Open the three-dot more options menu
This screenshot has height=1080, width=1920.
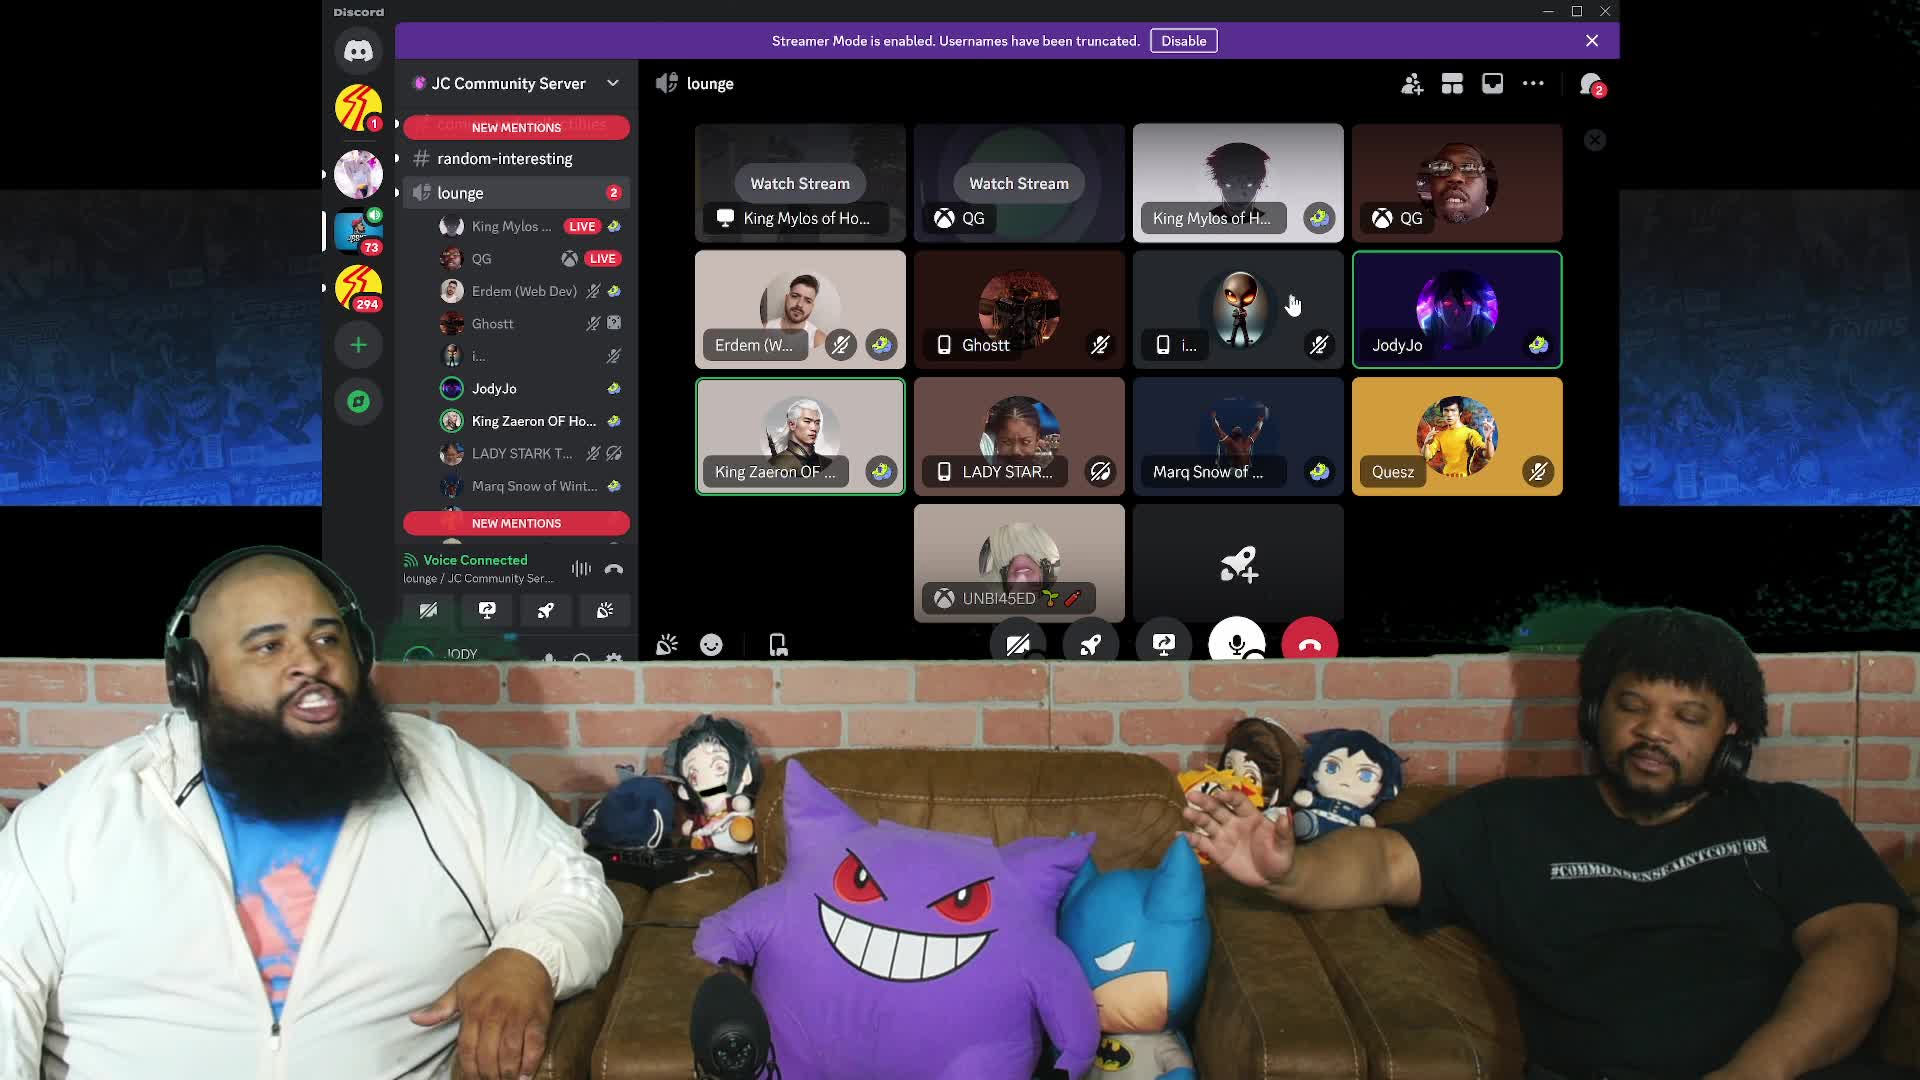[1533, 84]
